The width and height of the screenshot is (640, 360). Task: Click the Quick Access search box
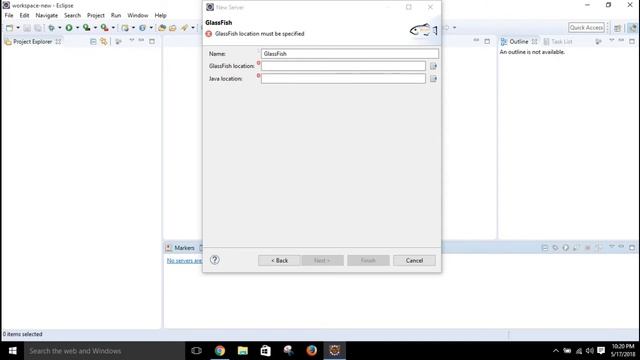click(x=586, y=28)
